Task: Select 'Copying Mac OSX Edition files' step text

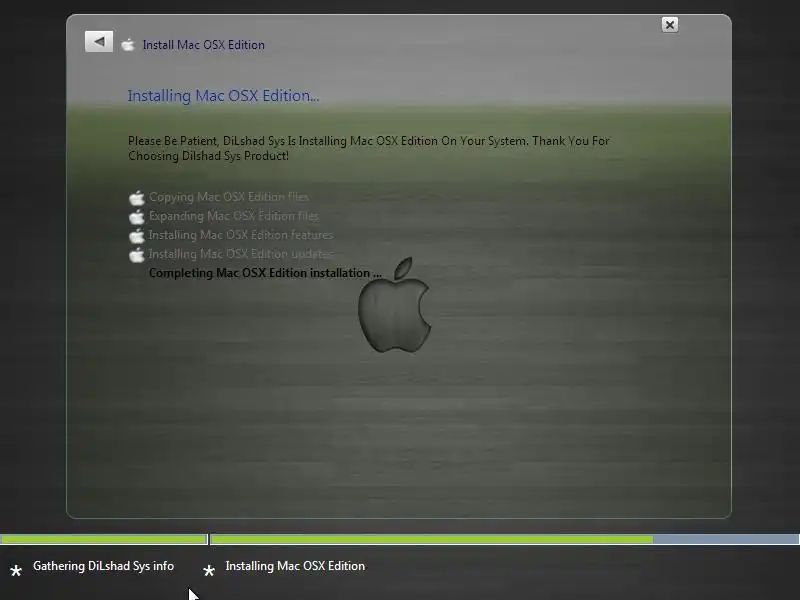Action: pos(229,197)
